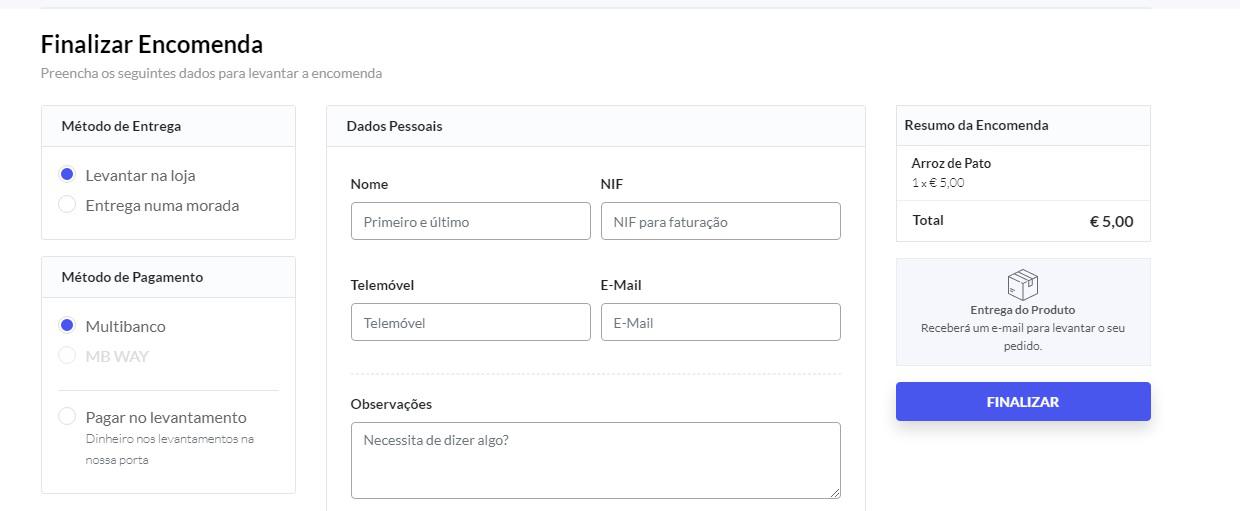
Task: Click the 'Finalizar Encomenda' heading
Action: click(x=152, y=44)
